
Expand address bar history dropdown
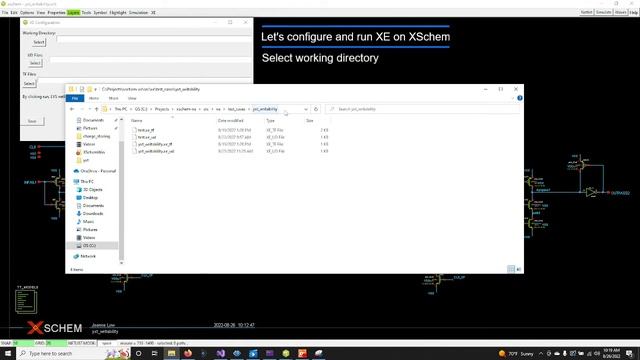click(x=306, y=109)
